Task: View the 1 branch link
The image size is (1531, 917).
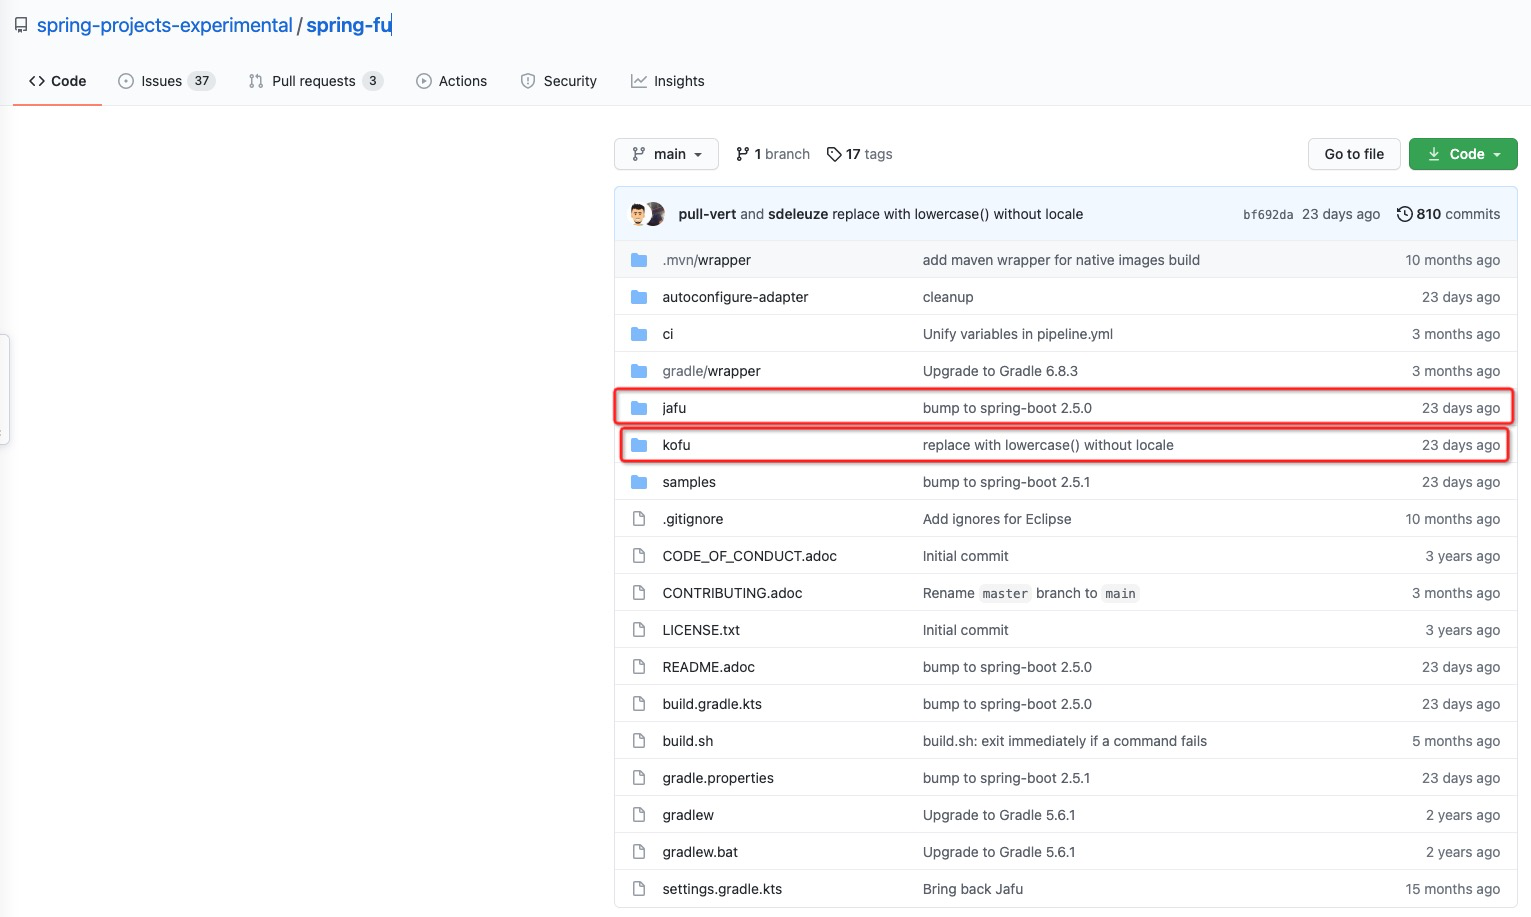Action: (772, 154)
